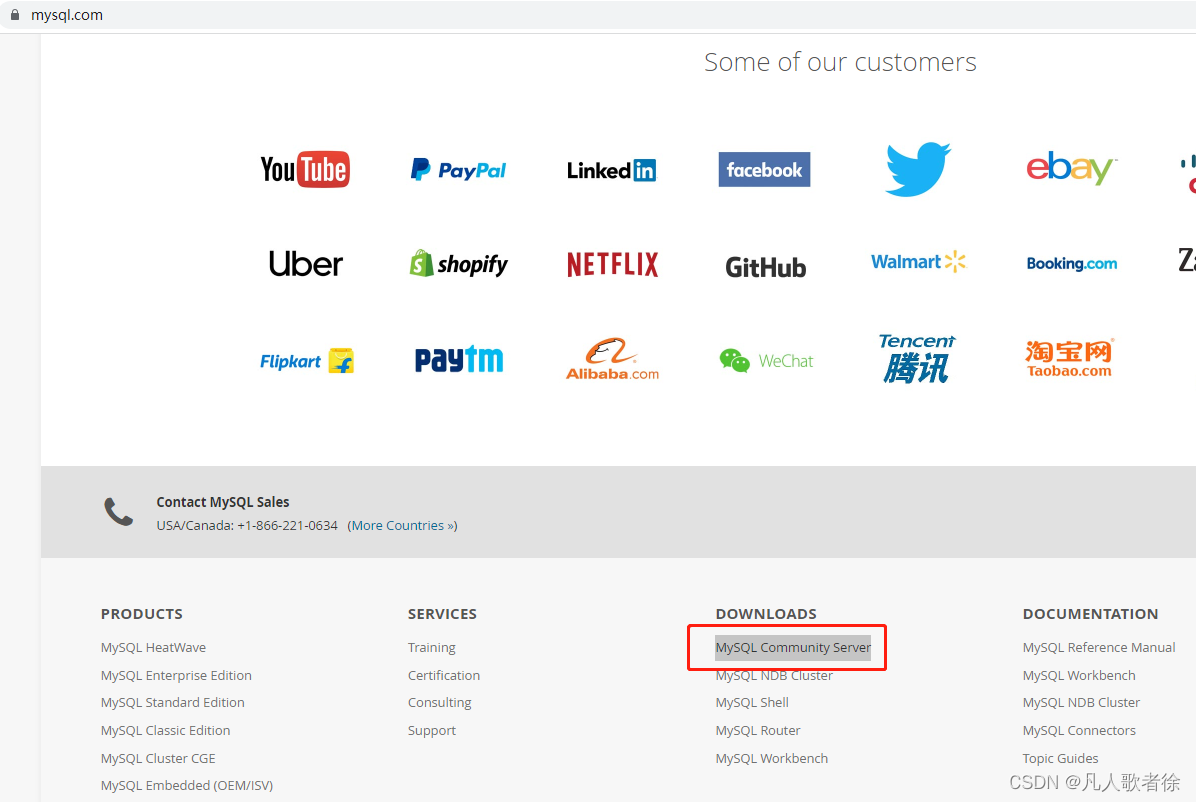Click the phone icon beside Contact MySQL Sales
This screenshot has height=802, width=1196.
[x=118, y=512]
